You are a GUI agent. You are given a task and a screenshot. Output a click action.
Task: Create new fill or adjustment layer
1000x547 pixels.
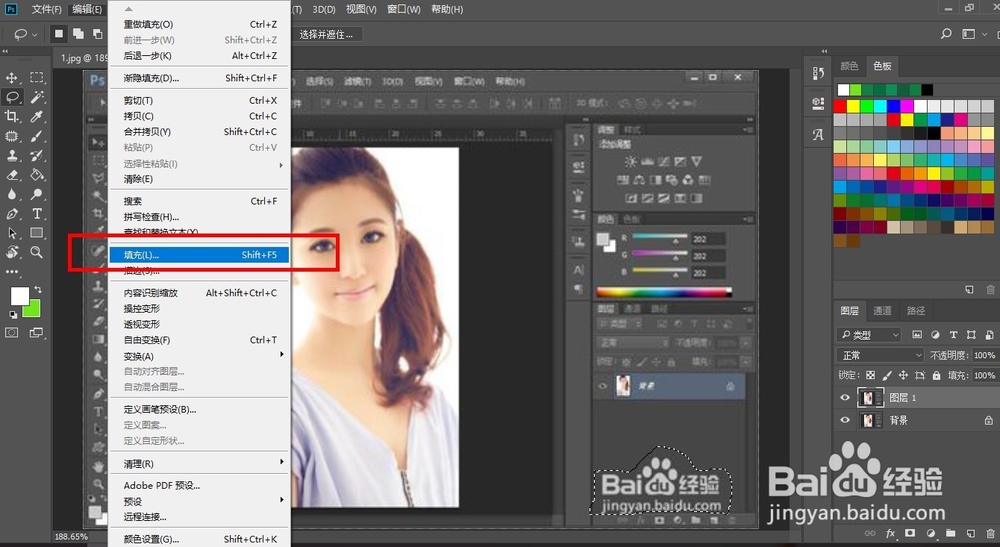(930, 533)
